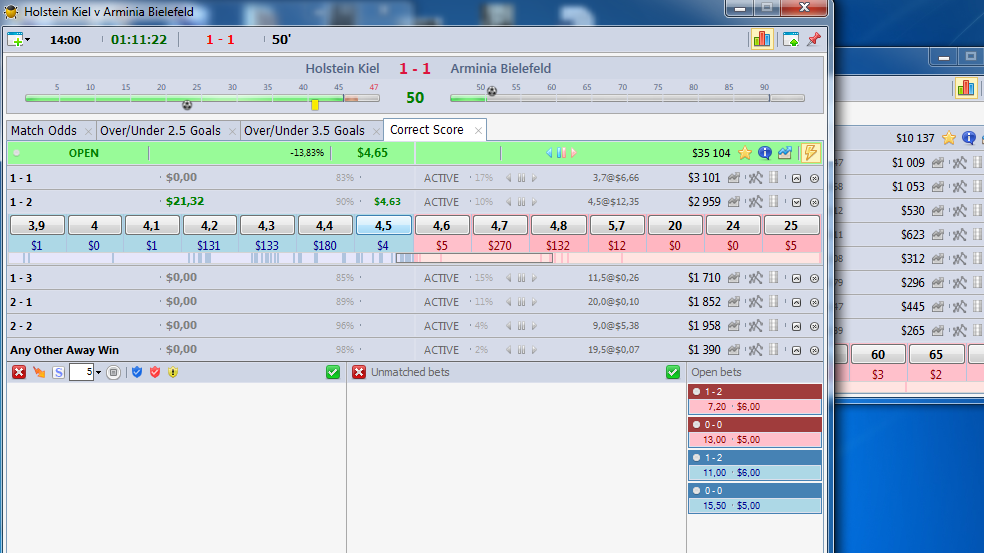
Task: Expand the 2 - 2 selection row
Action: 796,326
